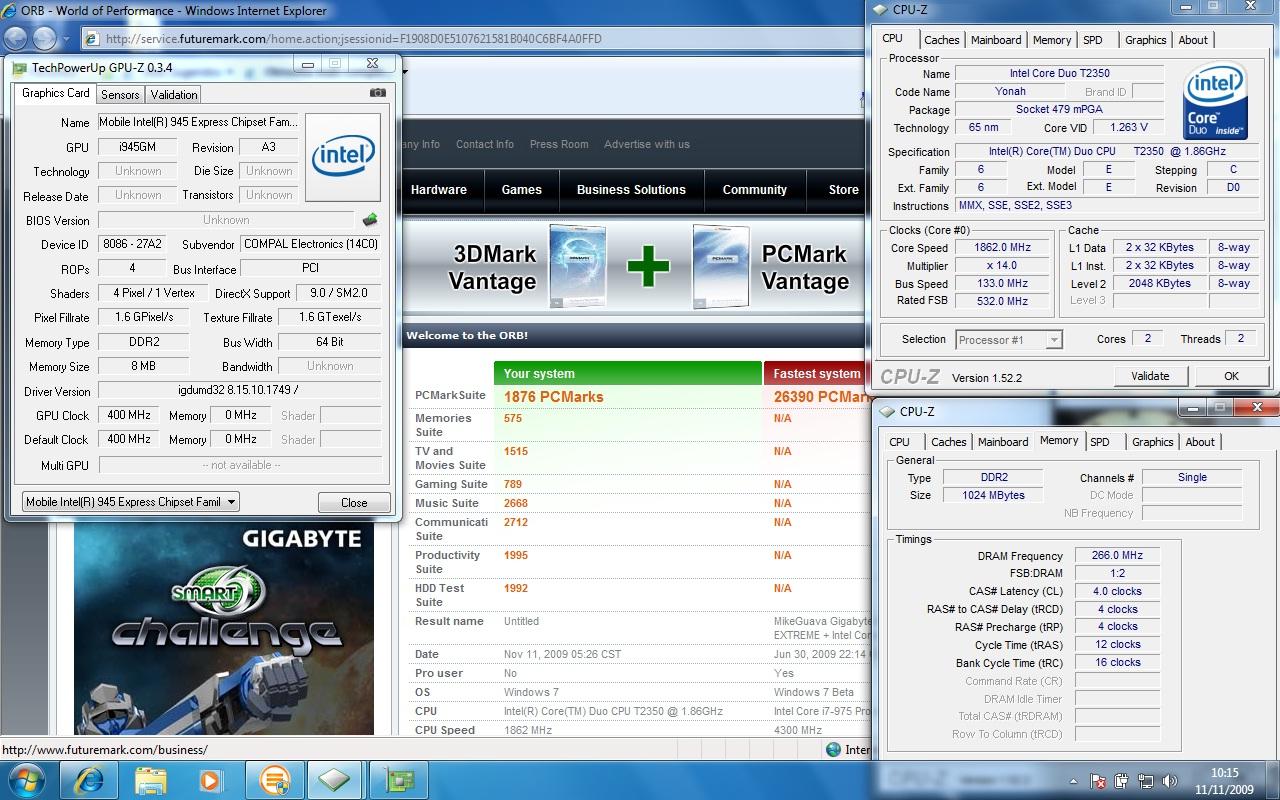Switch to the CPU-Z taskbar button
This screenshot has width=1280, height=800.
(x=335, y=779)
